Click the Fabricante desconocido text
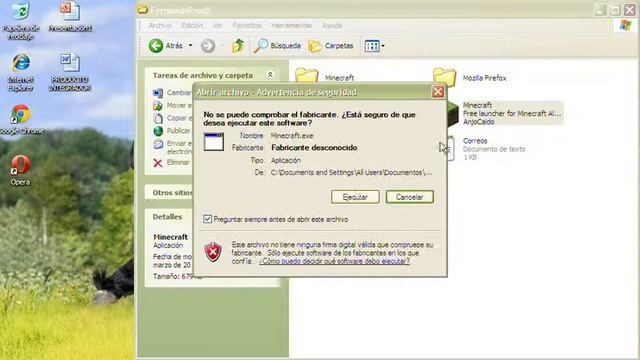640x360 pixels. (314, 147)
